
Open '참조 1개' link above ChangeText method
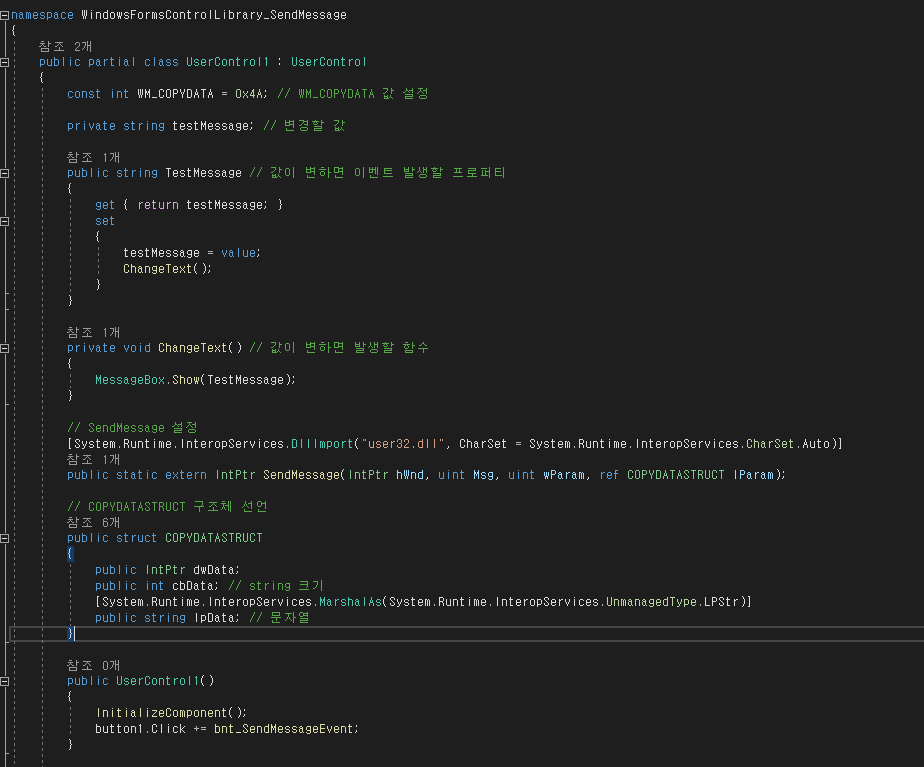[93, 332]
